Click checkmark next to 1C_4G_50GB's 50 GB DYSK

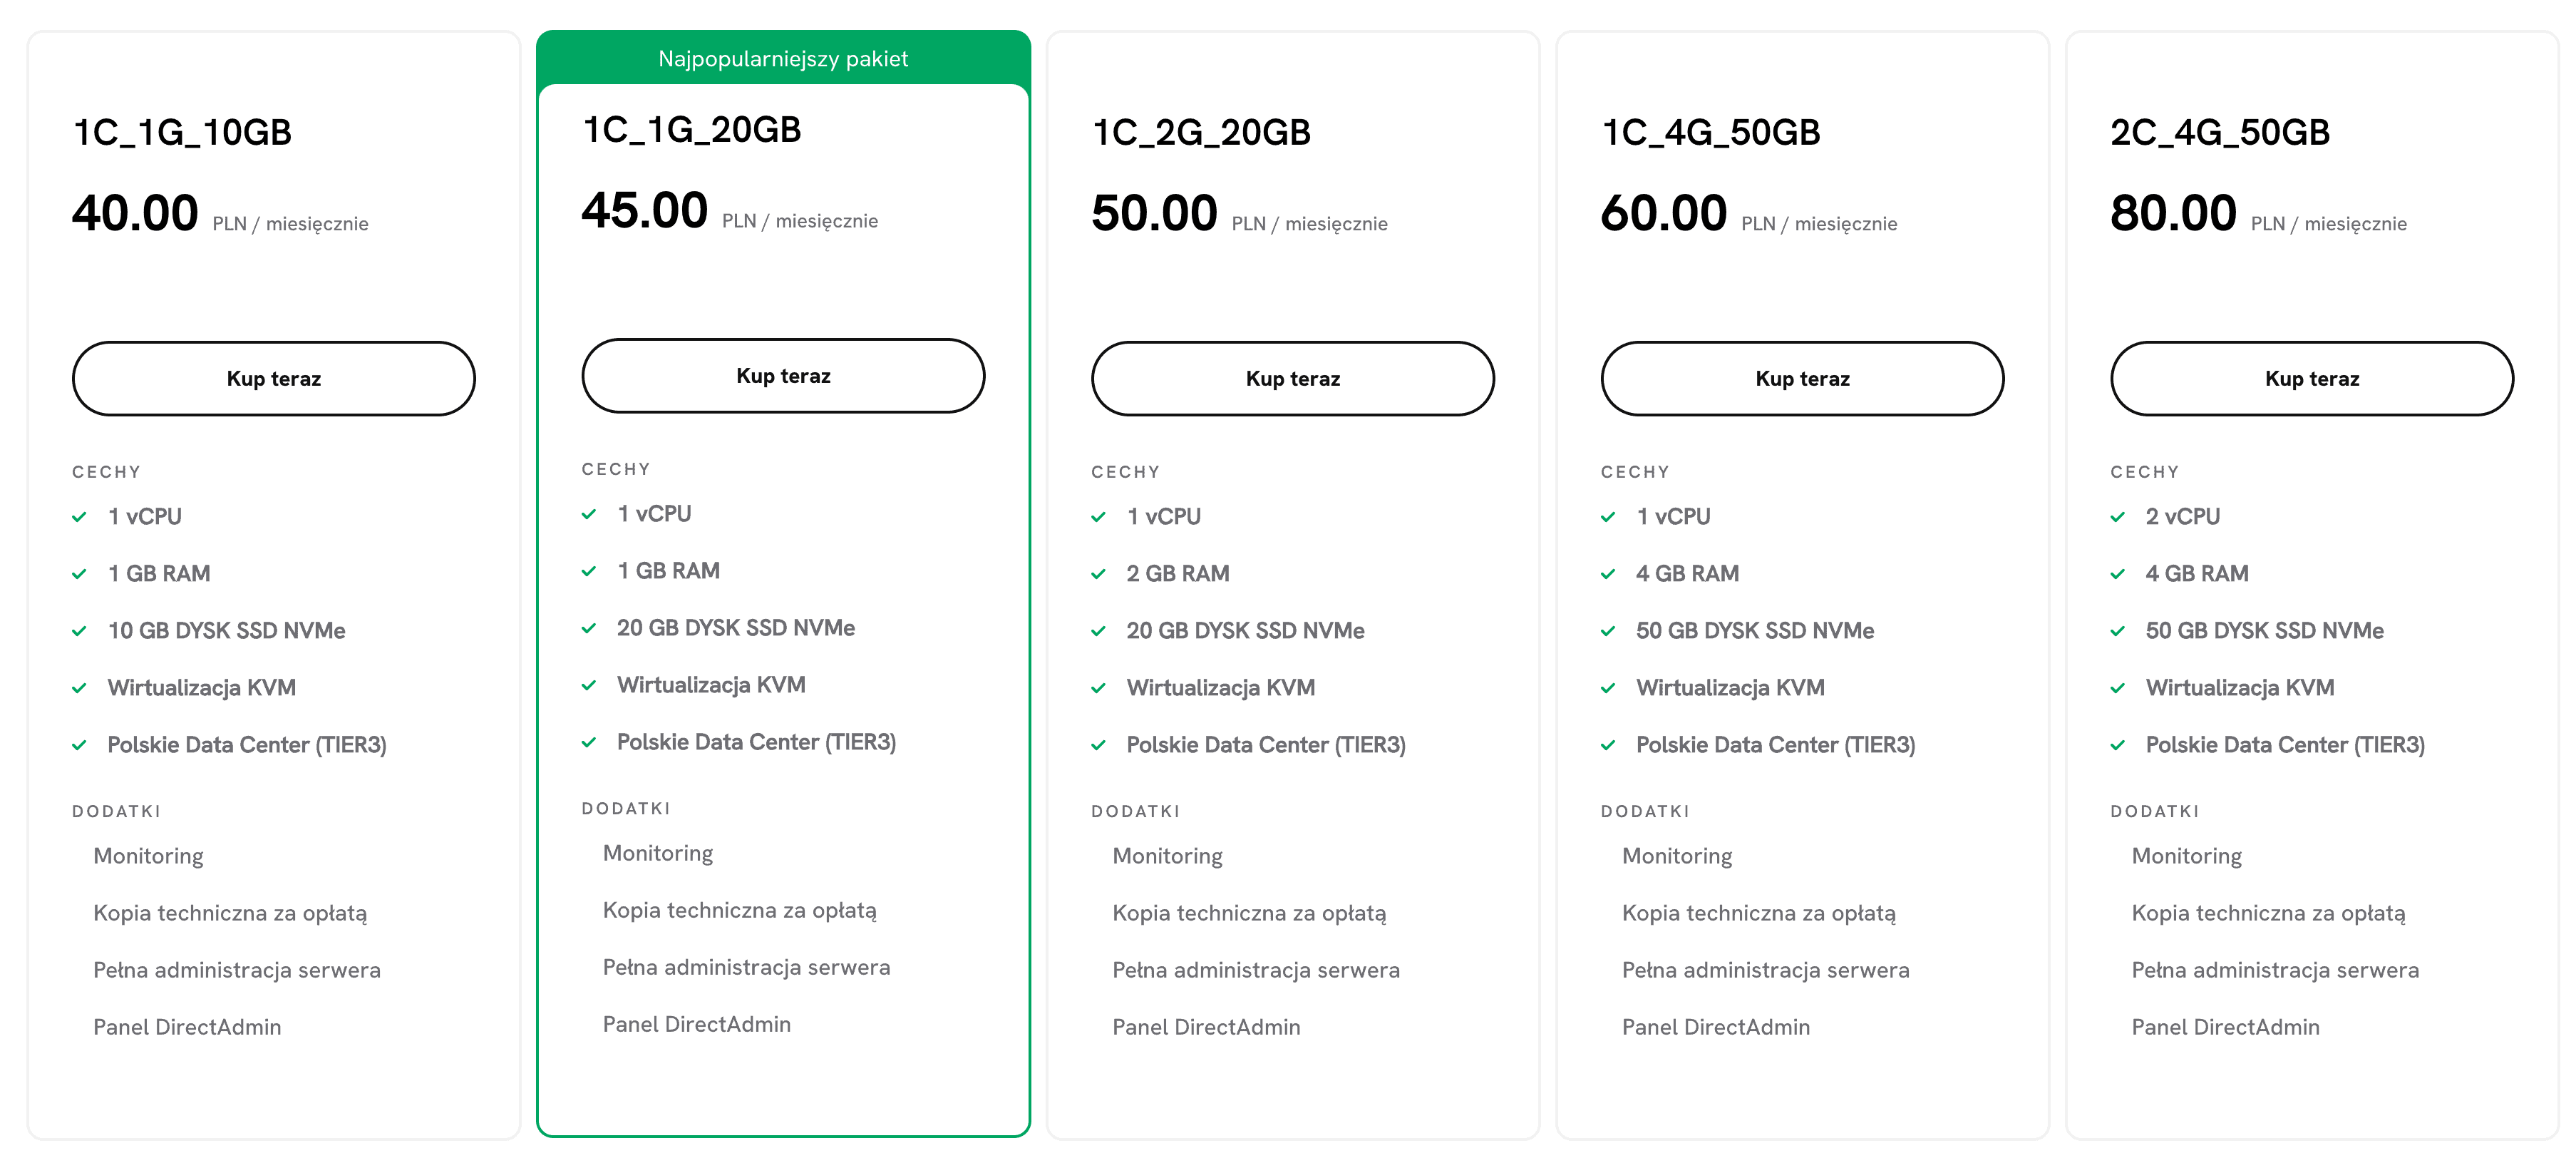coord(1608,631)
